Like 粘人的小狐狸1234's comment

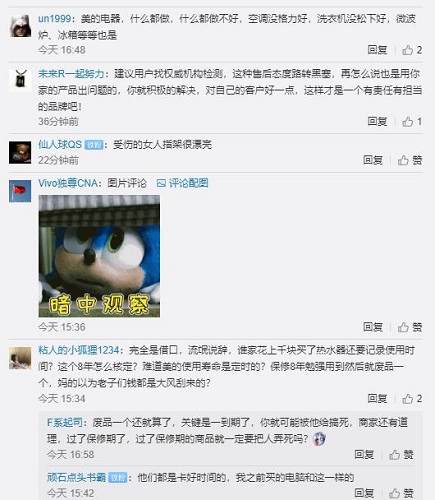pos(412,399)
